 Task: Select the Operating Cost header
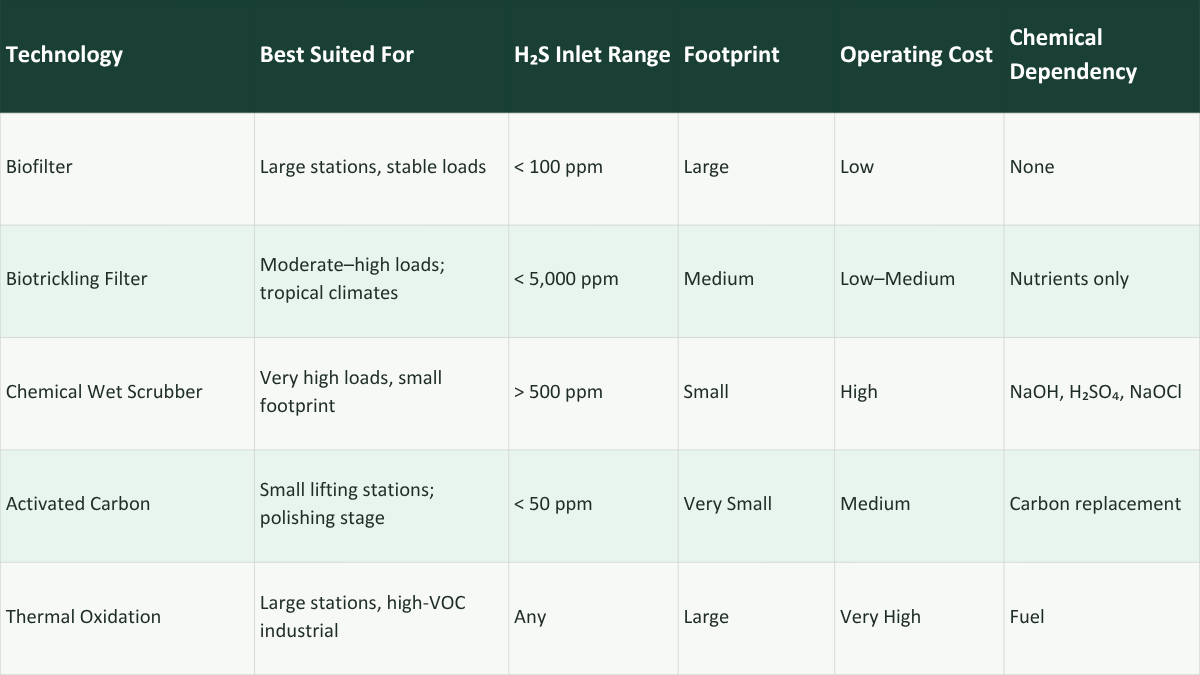tap(916, 55)
